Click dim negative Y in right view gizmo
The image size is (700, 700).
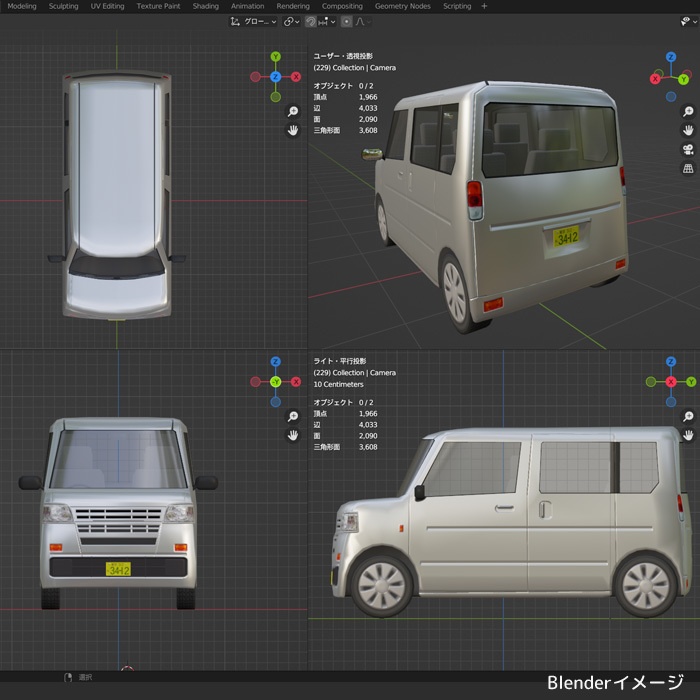tap(650, 382)
